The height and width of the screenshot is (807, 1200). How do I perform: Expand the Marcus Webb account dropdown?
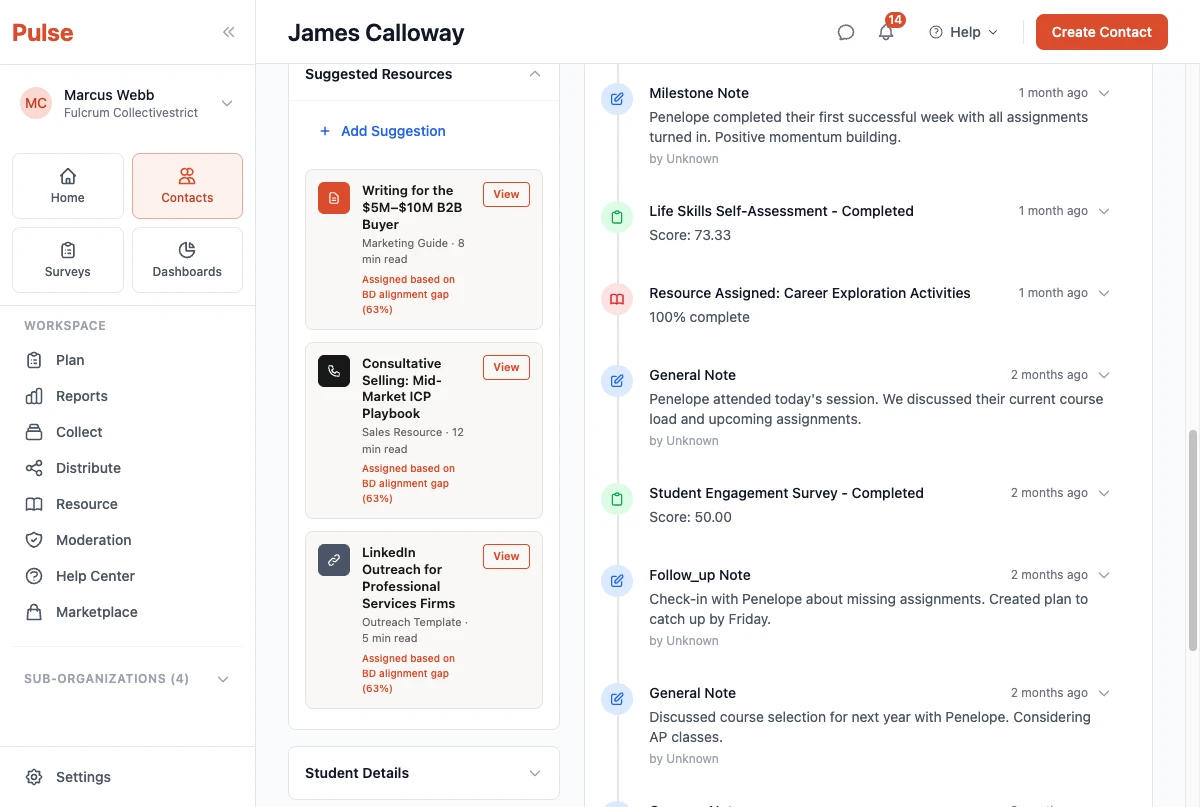[x=227, y=103]
